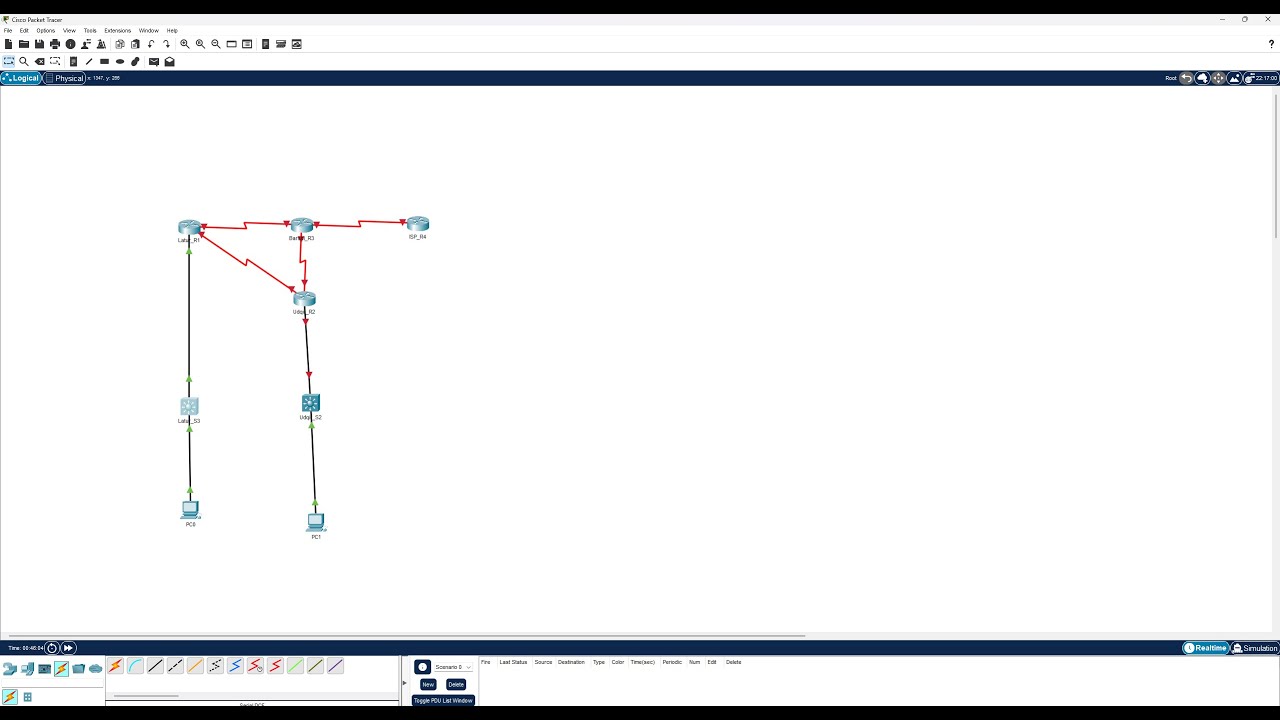Screen dimensions: 1280x720
Task: Select Network Devices category
Action: click(x=10, y=669)
